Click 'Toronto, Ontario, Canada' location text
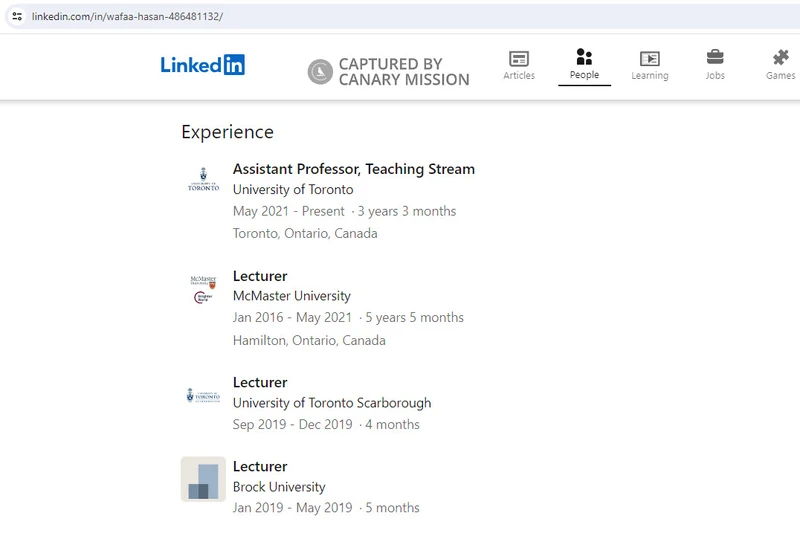The width and height of the screenshot is (800, 536). tap(305, 234)
